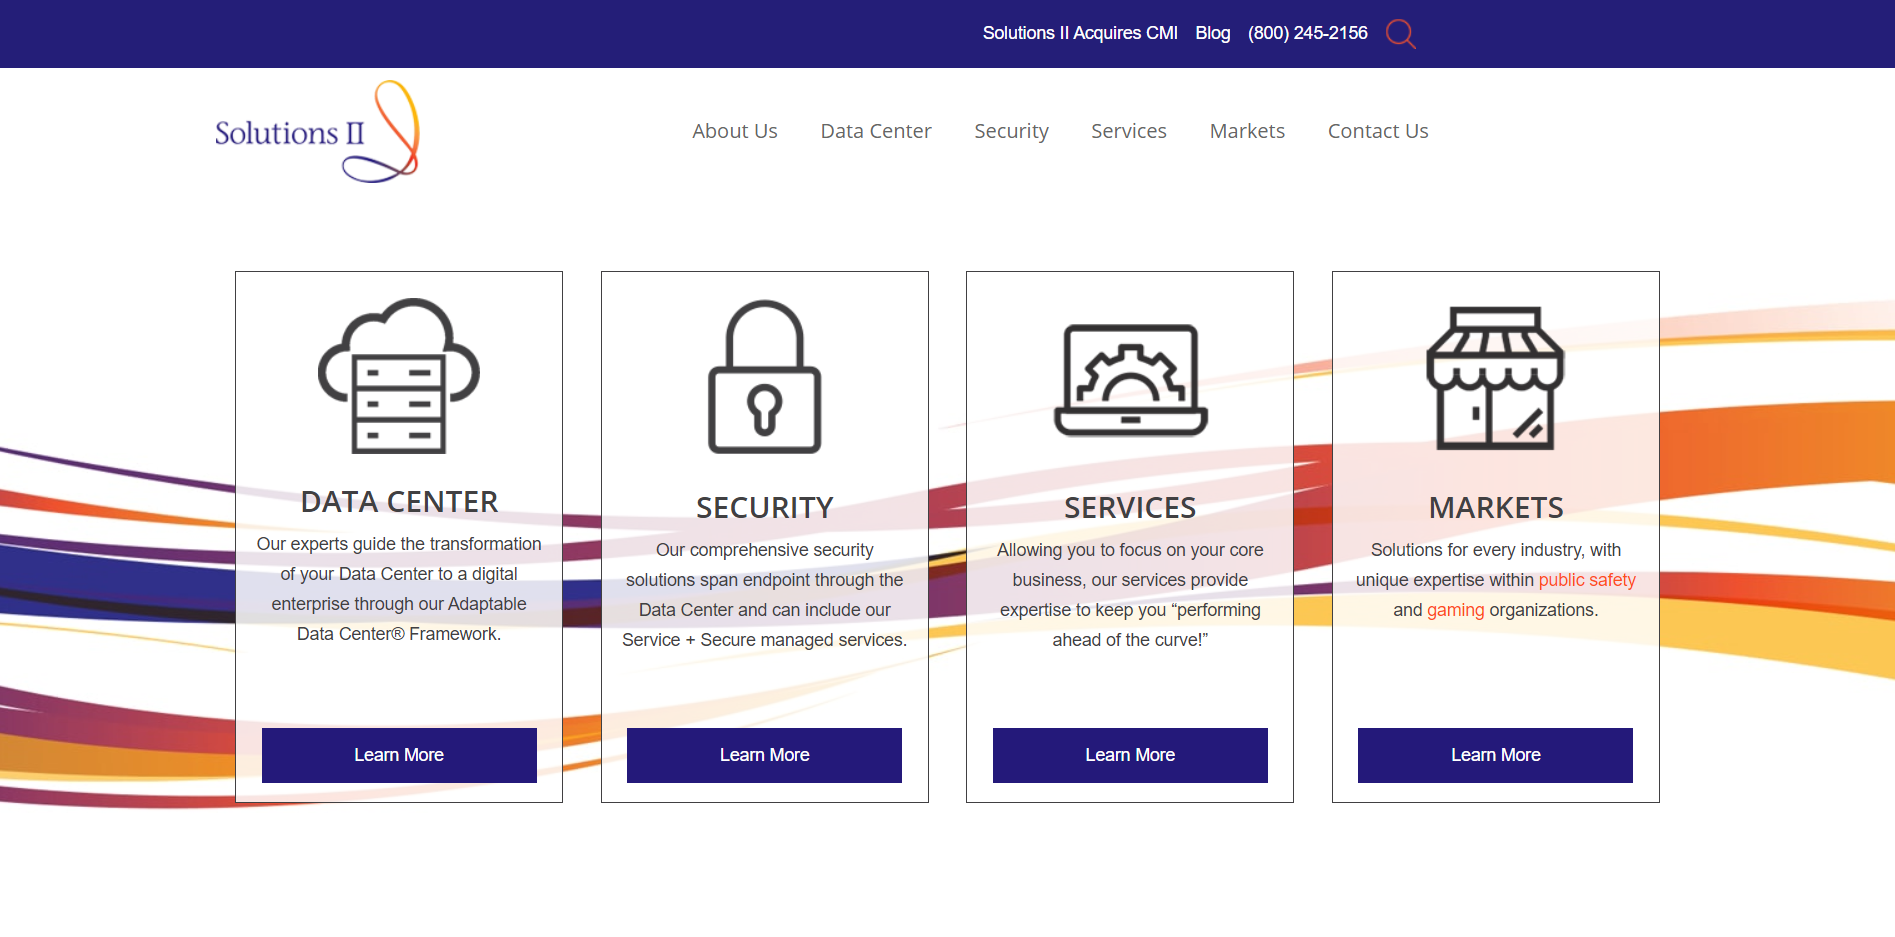The image size is (1895, 937).
Task: Click Learn More under Markets
Action: click(1496, 755)
